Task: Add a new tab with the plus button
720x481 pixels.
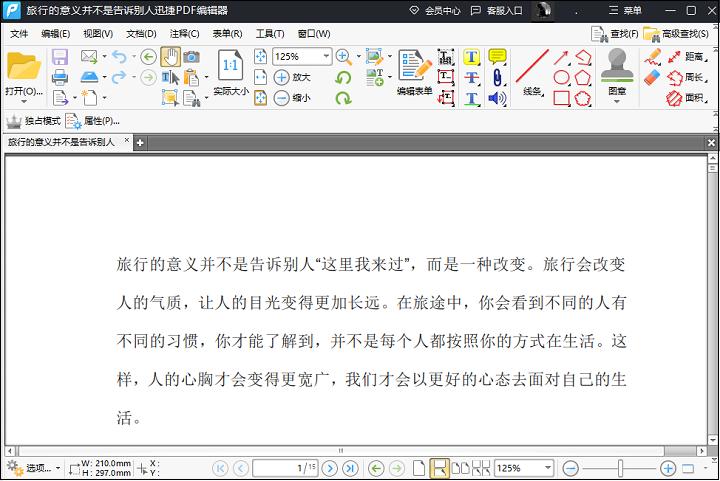Action: pos(140,143)
